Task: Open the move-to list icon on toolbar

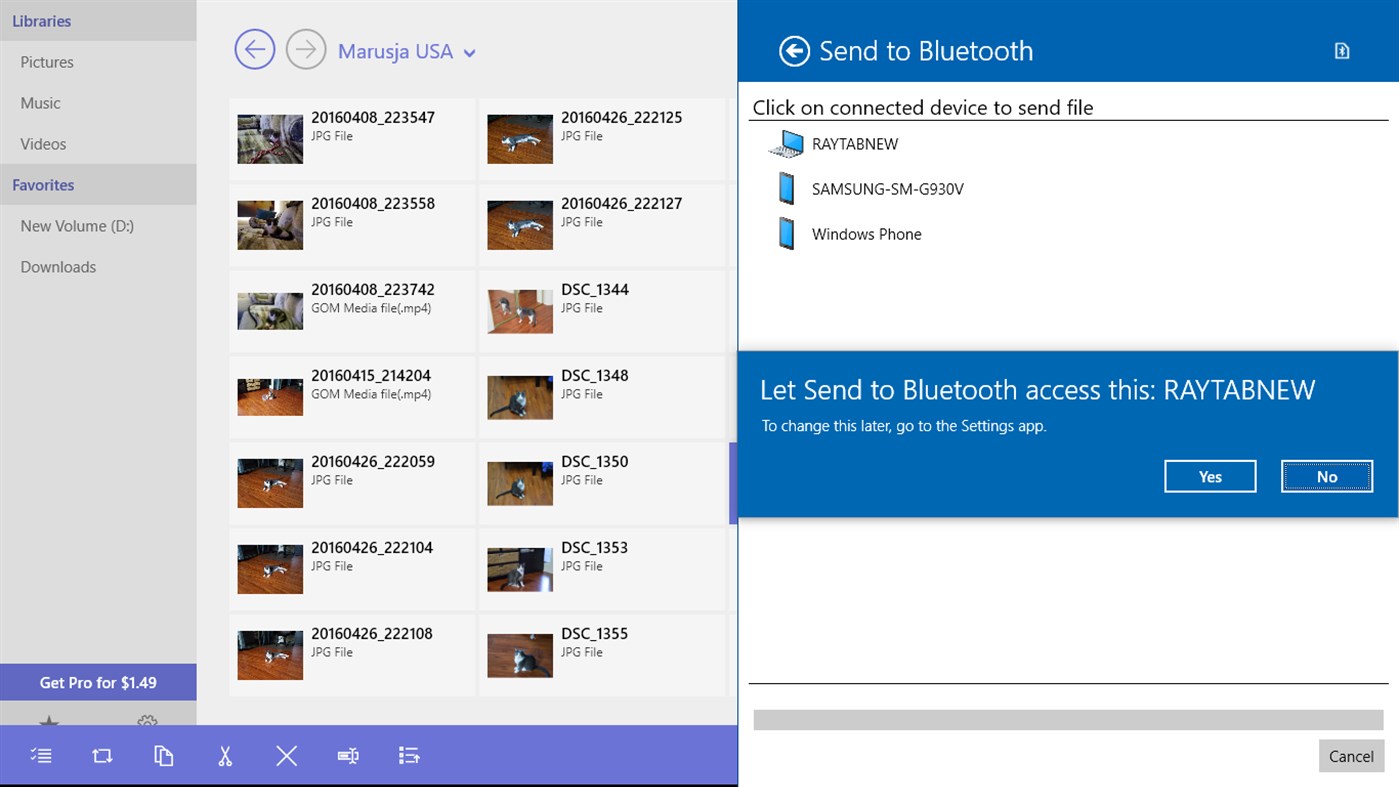Action: coord(409,755)
